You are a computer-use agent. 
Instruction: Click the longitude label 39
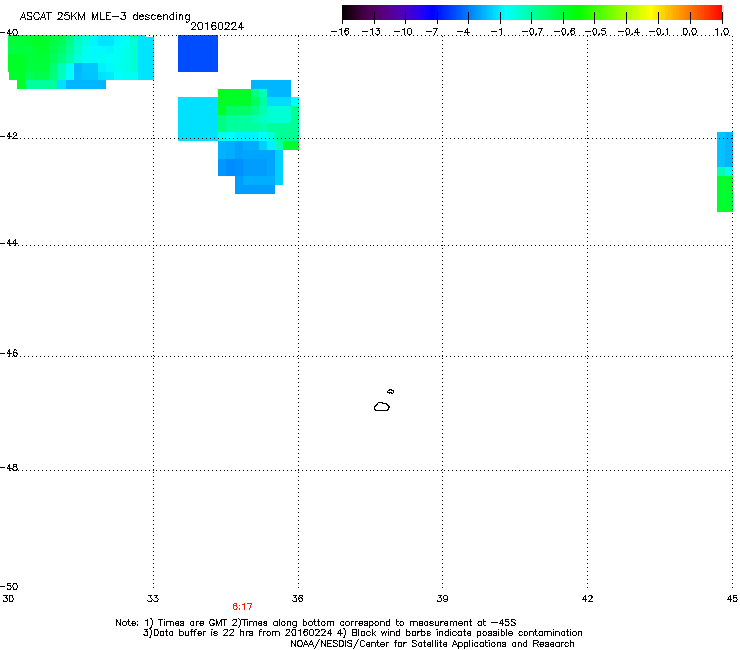(442, 599)
